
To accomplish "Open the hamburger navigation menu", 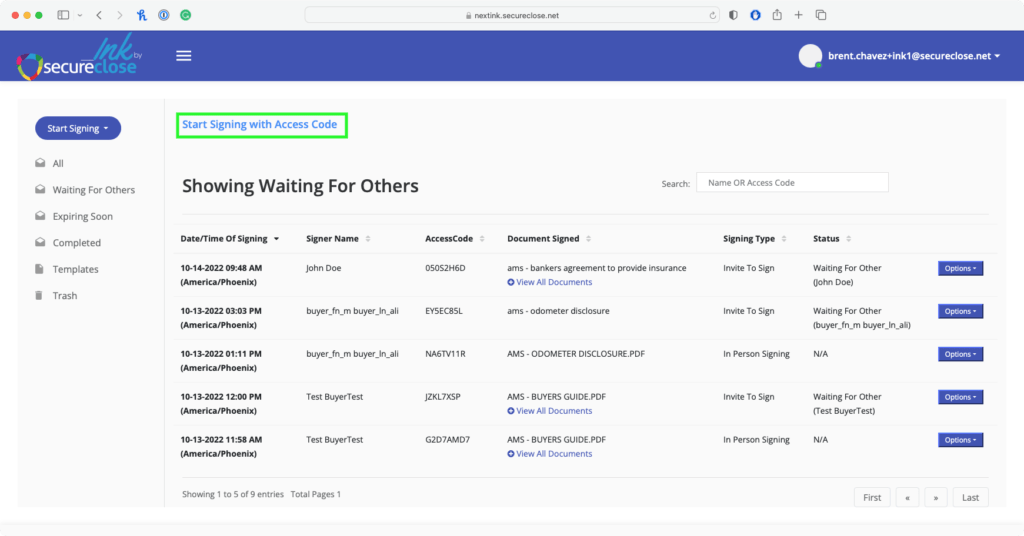I will 183,56.
